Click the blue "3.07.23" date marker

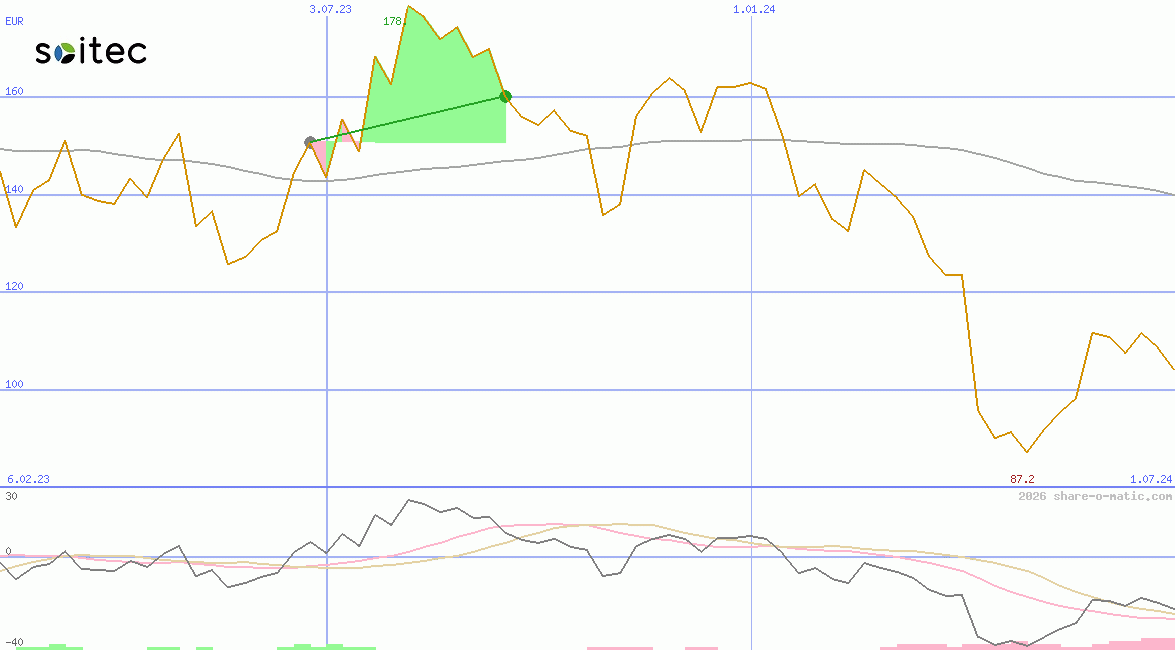pyautogui.click(x=330, y=10)
